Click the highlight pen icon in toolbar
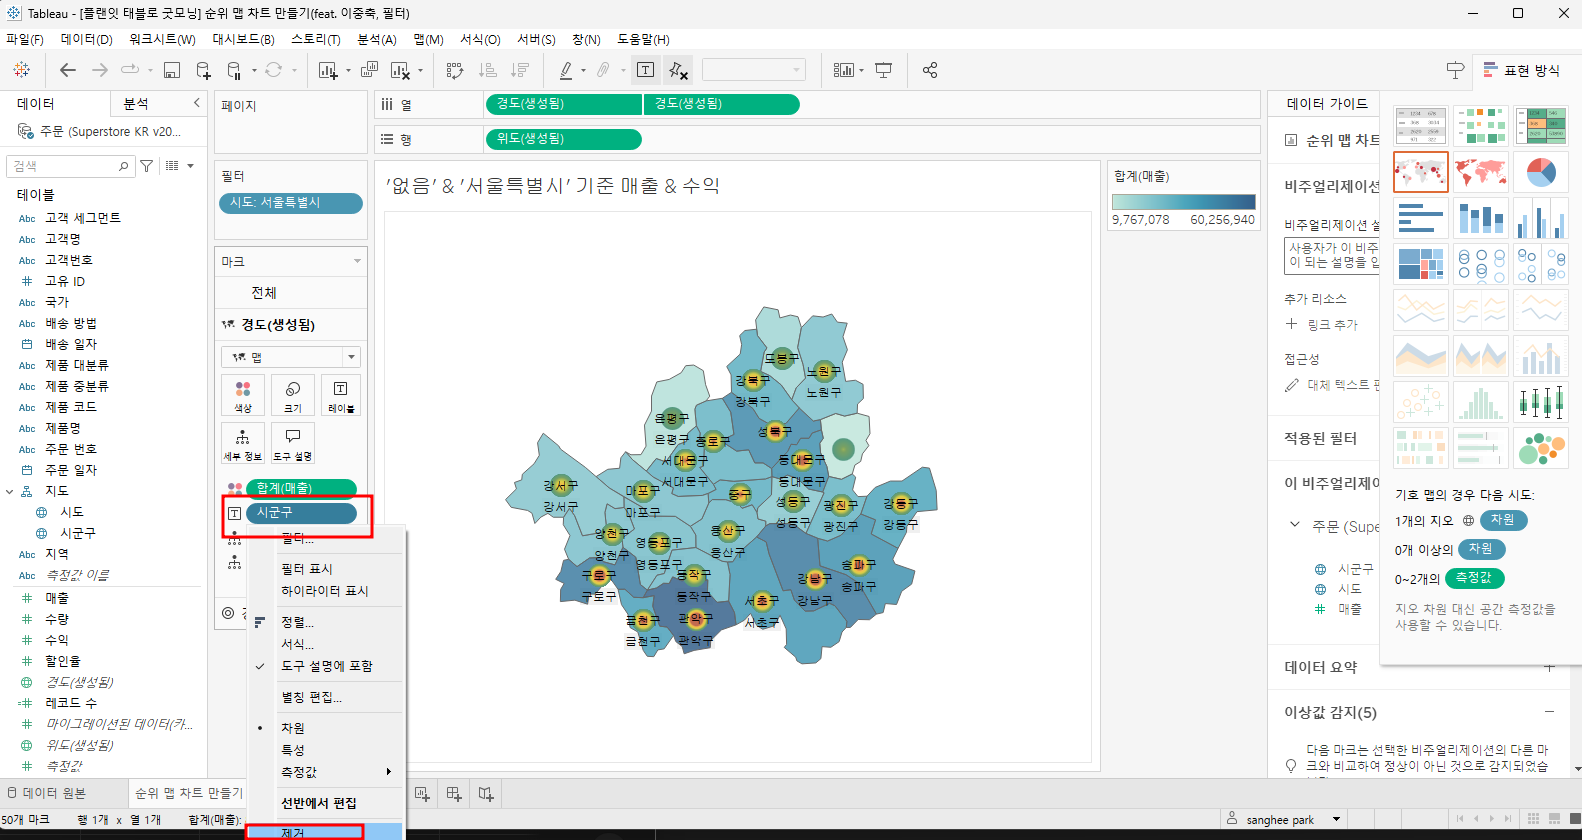Viewport: 1582px width, 840px height. coord(566,70)
